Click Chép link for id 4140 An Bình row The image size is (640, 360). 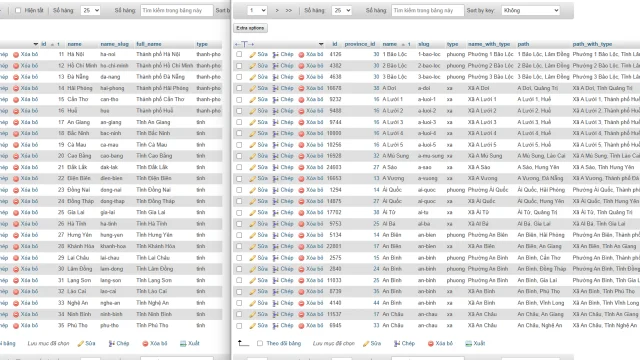tap(287, 303)
